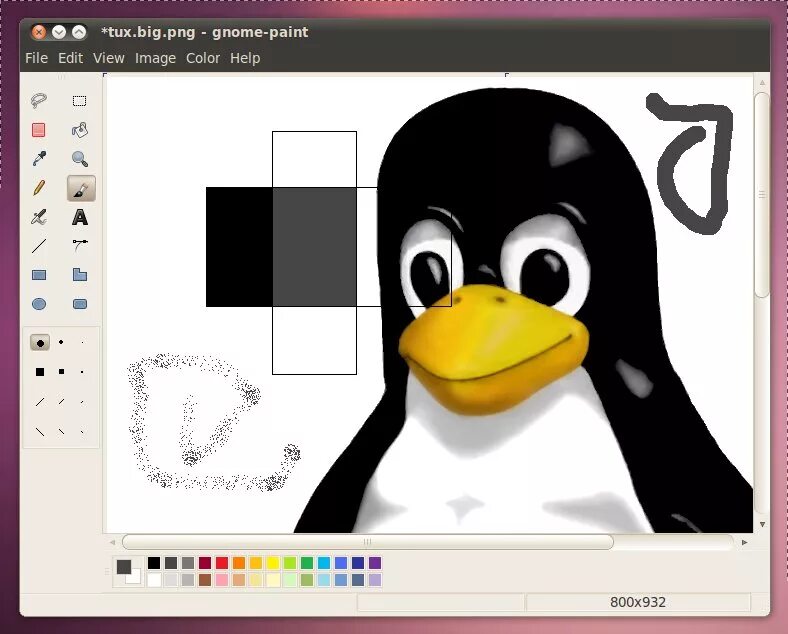This screenshot has height=634, width=788.
Task: Pick the large forward-slash brush tip
Action: click(40, 402)
